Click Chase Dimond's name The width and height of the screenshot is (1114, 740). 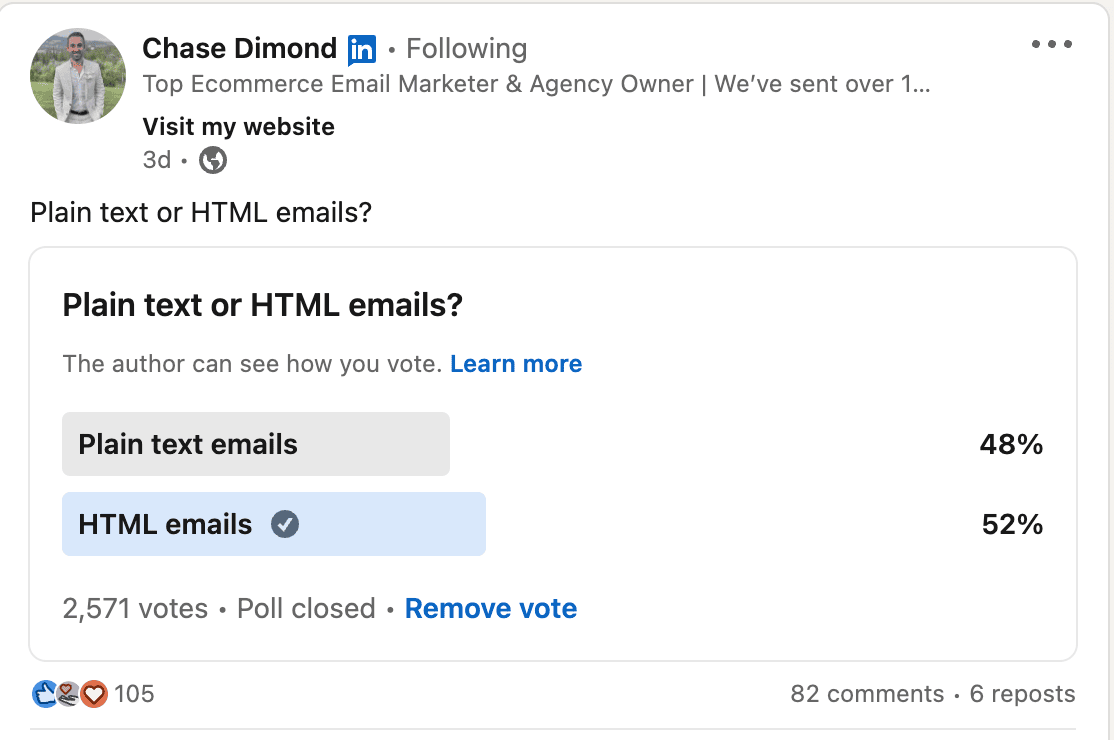click(x=240, y=48)
